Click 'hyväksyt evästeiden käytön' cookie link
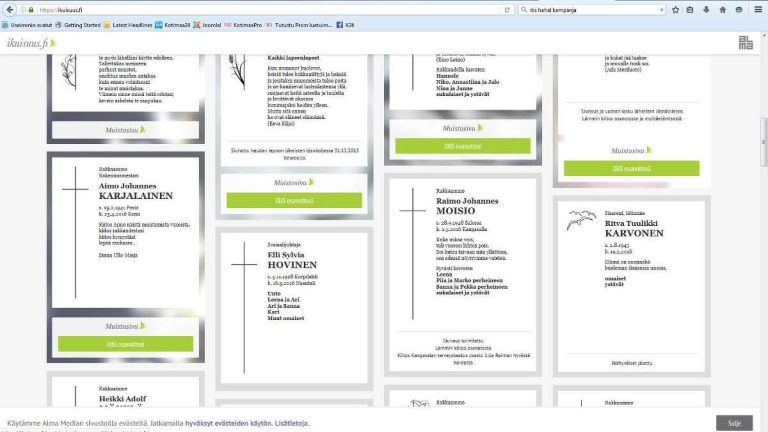This screenshot has height=432, width=768. click(x=228, y=423)
